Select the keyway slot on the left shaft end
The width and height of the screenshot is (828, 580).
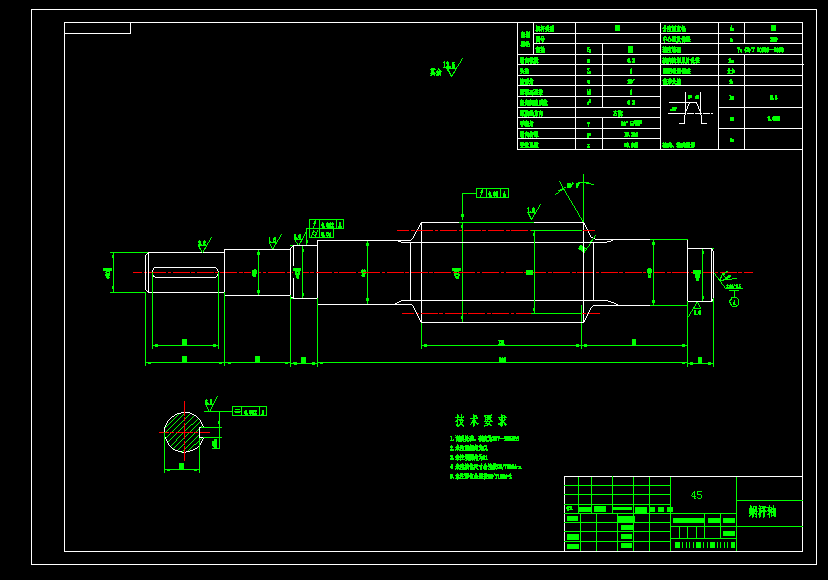click(x=185, y=273)
